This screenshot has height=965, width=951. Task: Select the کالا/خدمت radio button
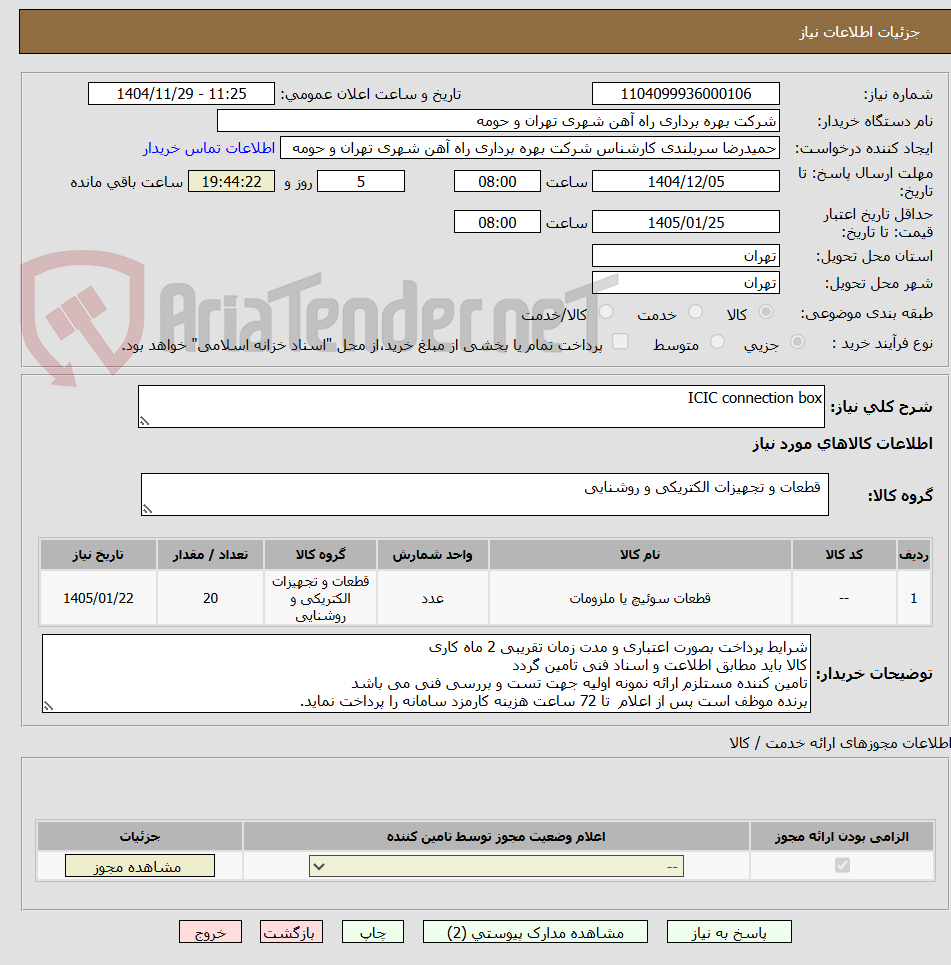(x=606, y=312)
